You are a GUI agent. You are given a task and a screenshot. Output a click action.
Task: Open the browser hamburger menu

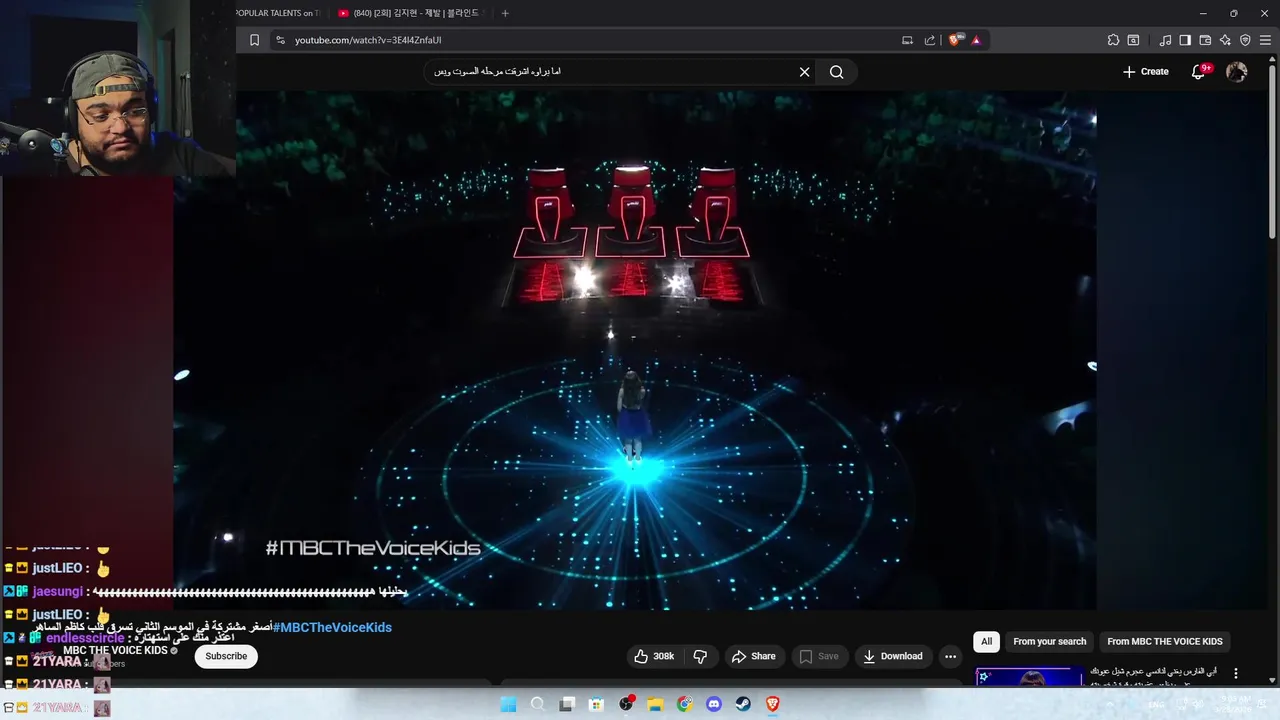pyautogui.click(x=1265, y=40)
